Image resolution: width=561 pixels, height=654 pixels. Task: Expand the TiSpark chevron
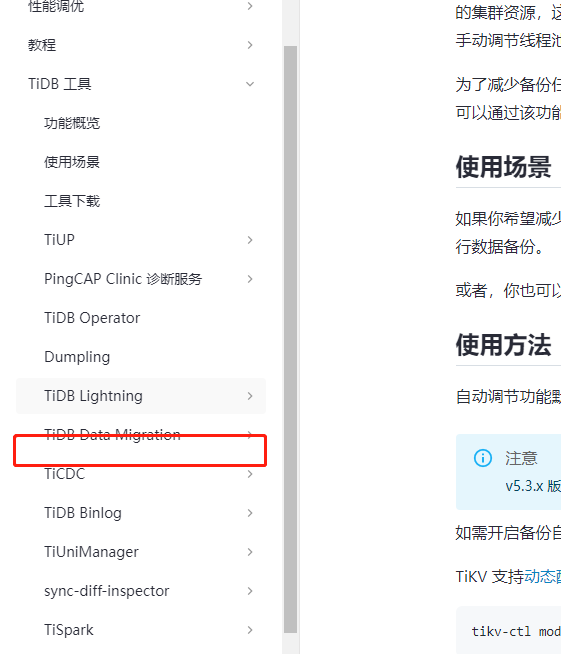(250, 630)
